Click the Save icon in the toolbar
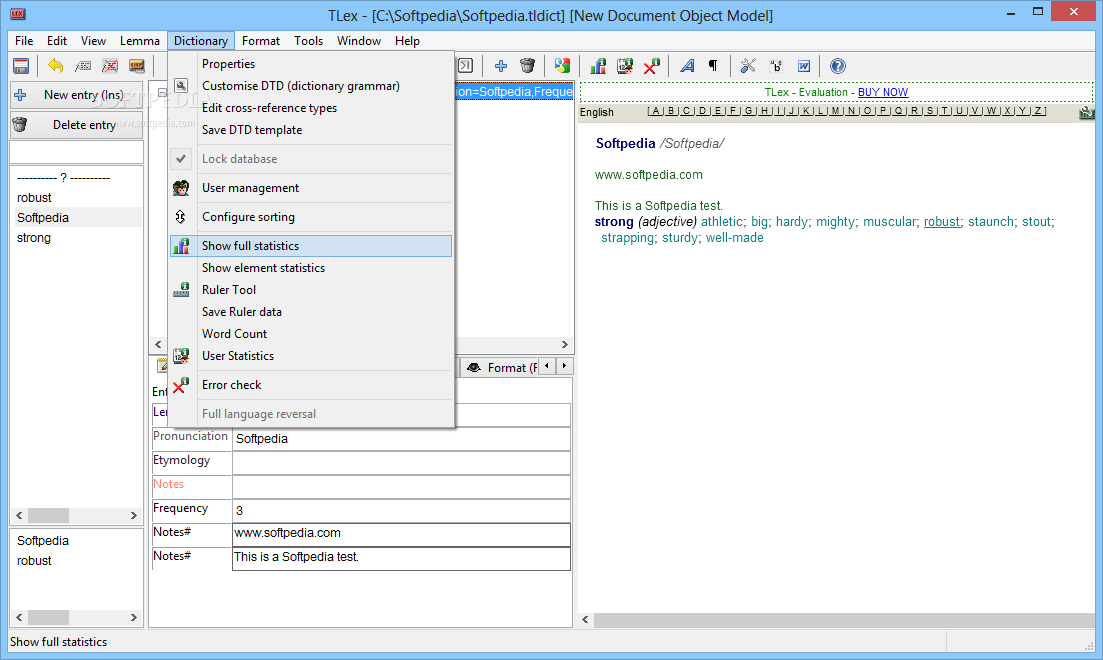 click(20, 66)
